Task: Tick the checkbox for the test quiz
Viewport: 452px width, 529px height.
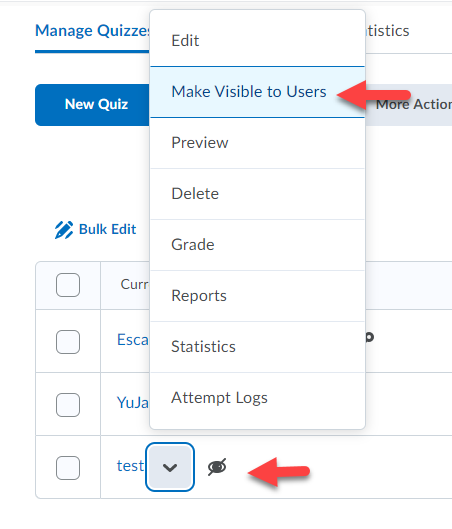Action: pos(68,468)
